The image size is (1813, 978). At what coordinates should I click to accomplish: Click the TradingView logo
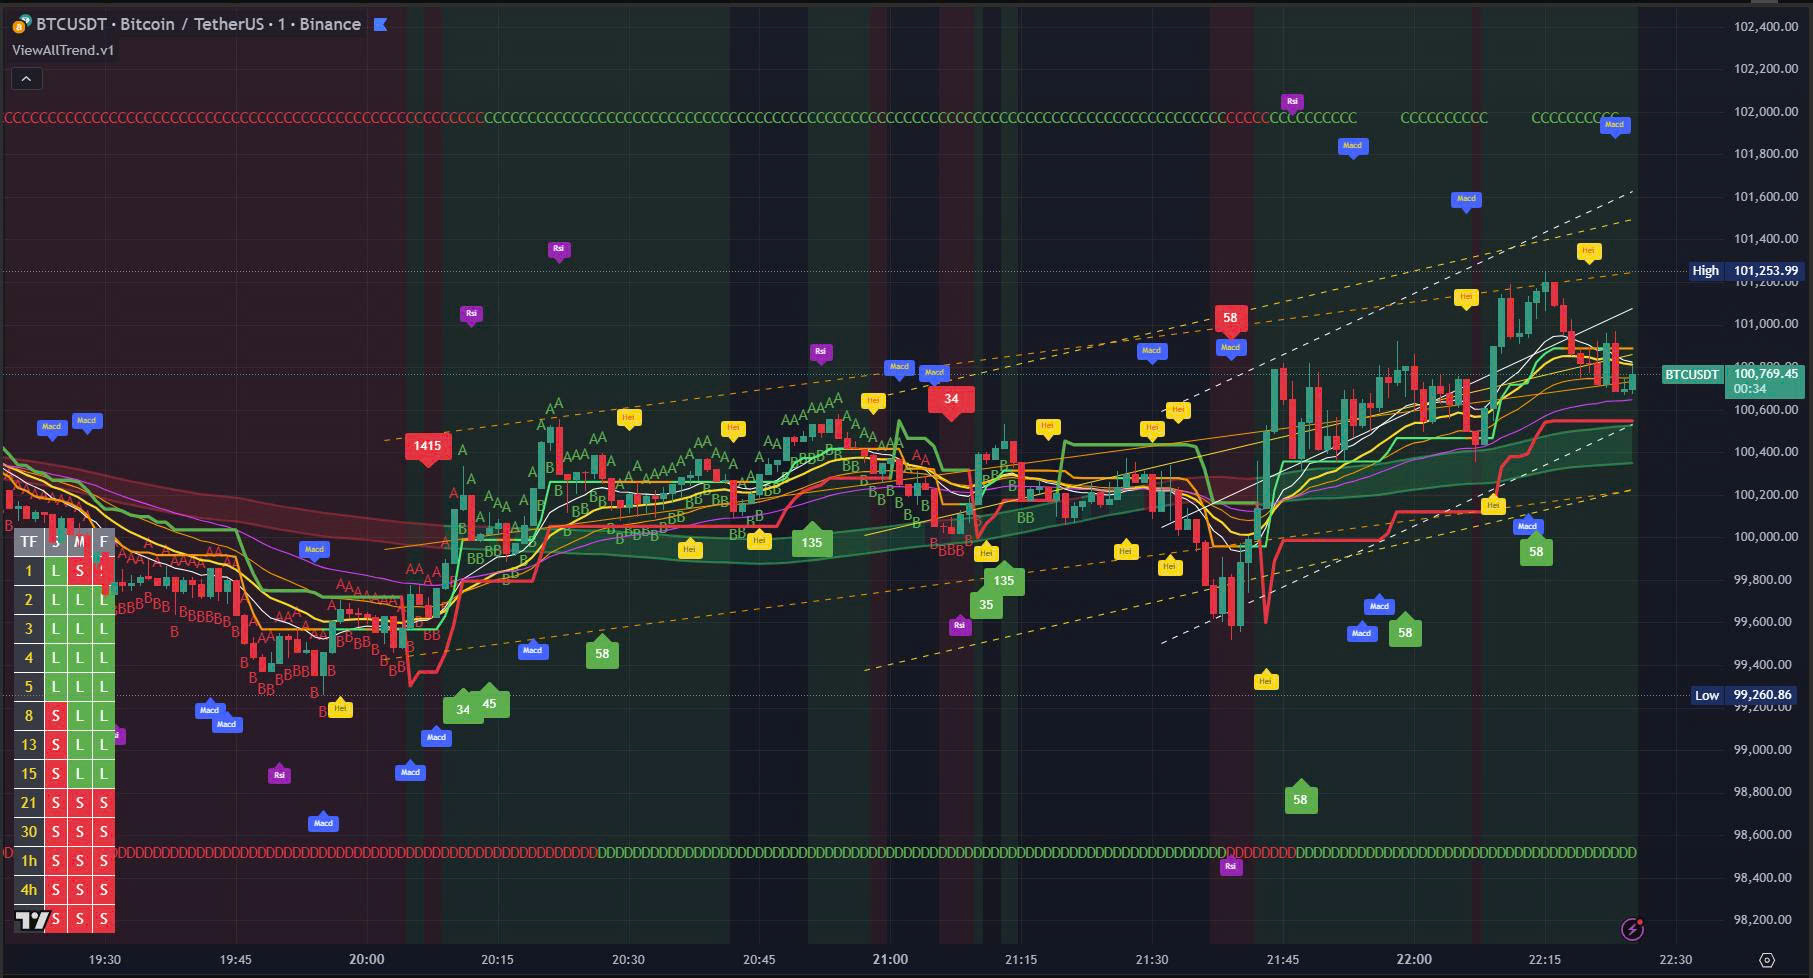[32, 920]
